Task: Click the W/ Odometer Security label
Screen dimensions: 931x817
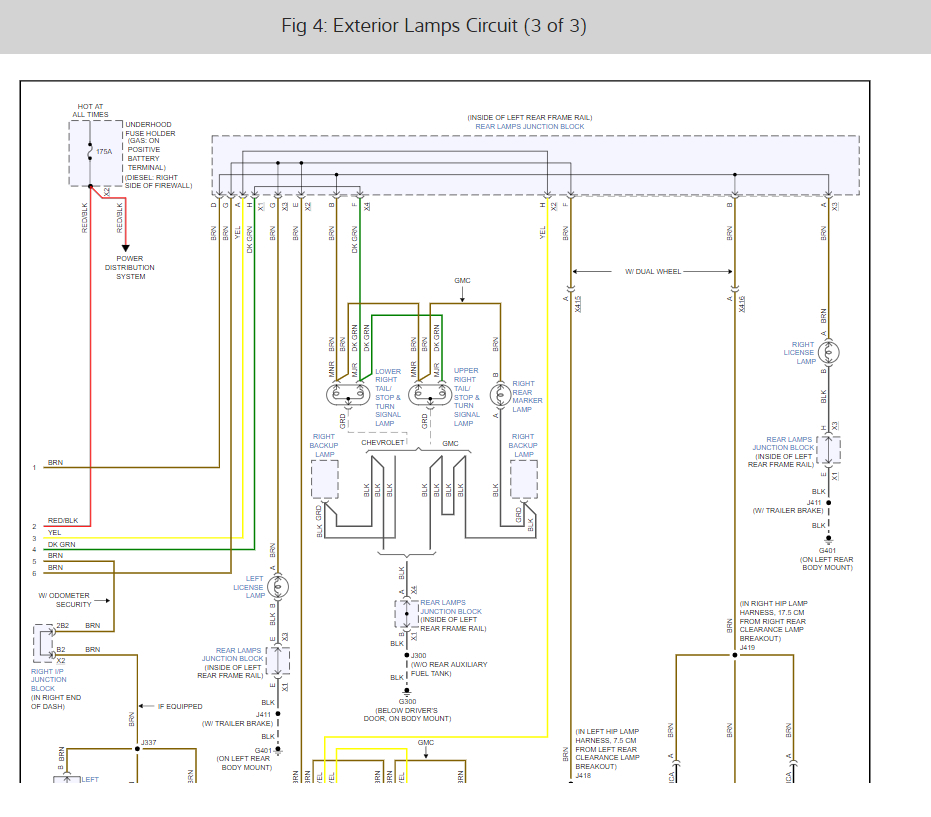Action: pos(64,600)
